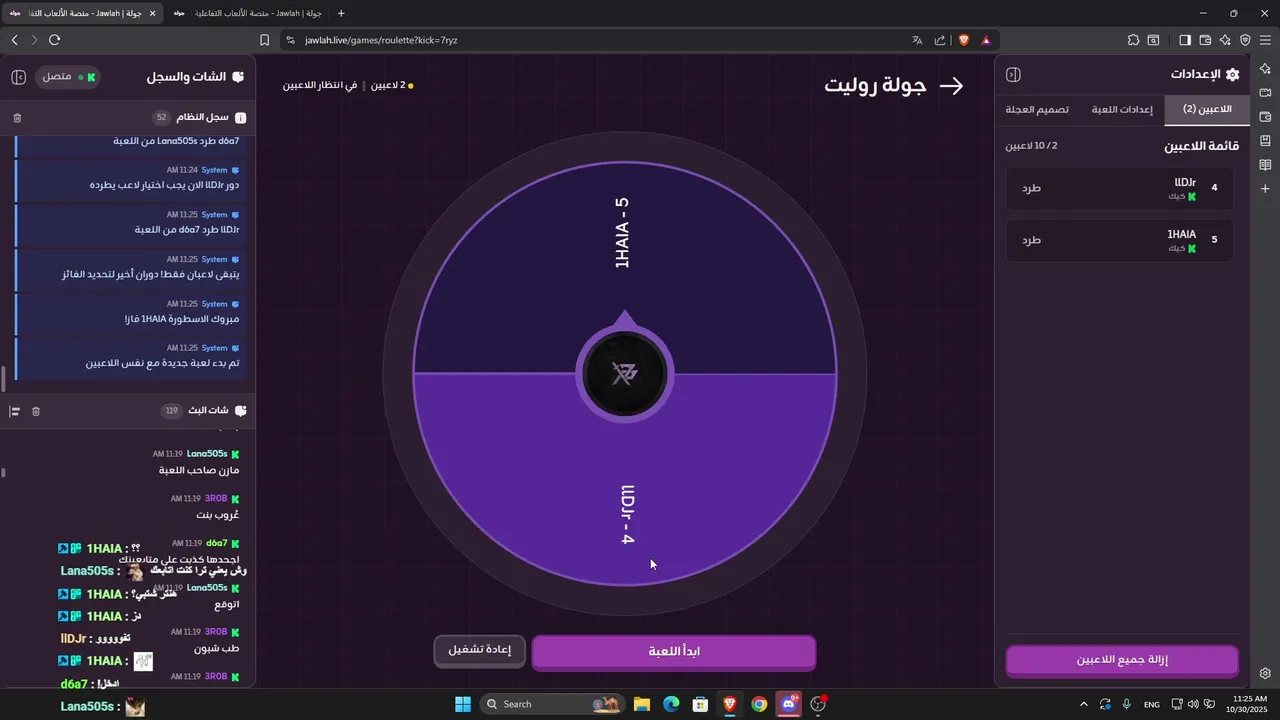Open File Explorer from taskbar
Image resolution: width=1280 pixels, height=720 pixels.
(642, 704)
